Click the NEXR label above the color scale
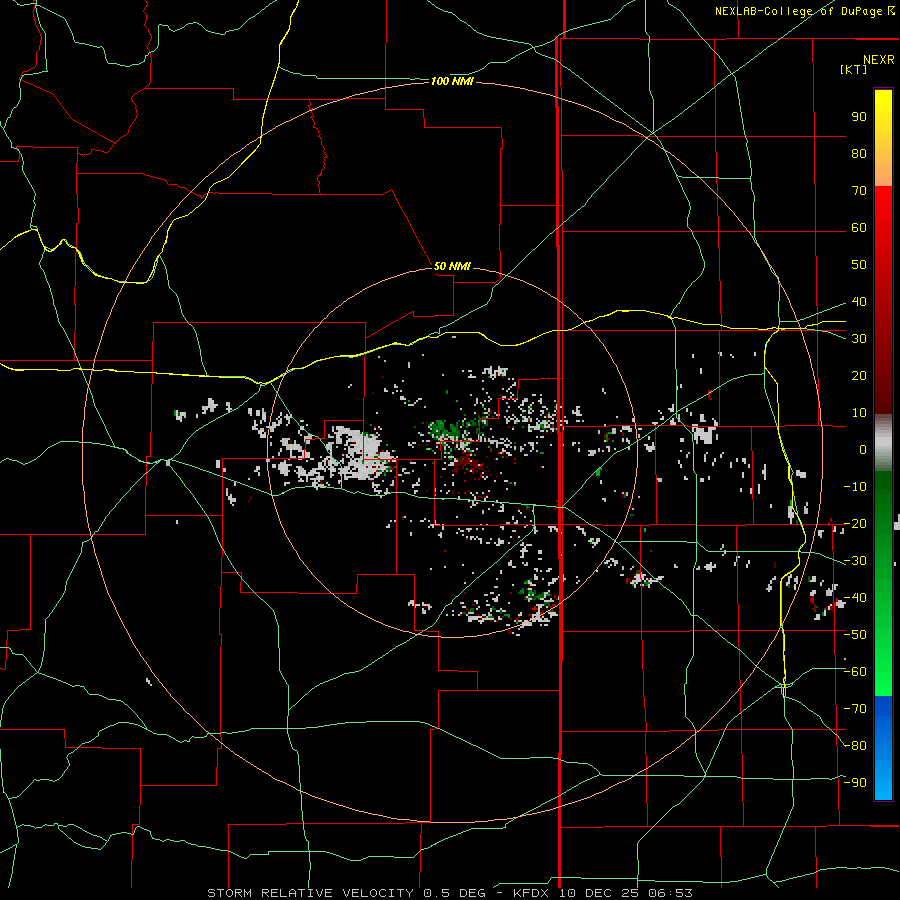The image size is (900, 900). 878,60
